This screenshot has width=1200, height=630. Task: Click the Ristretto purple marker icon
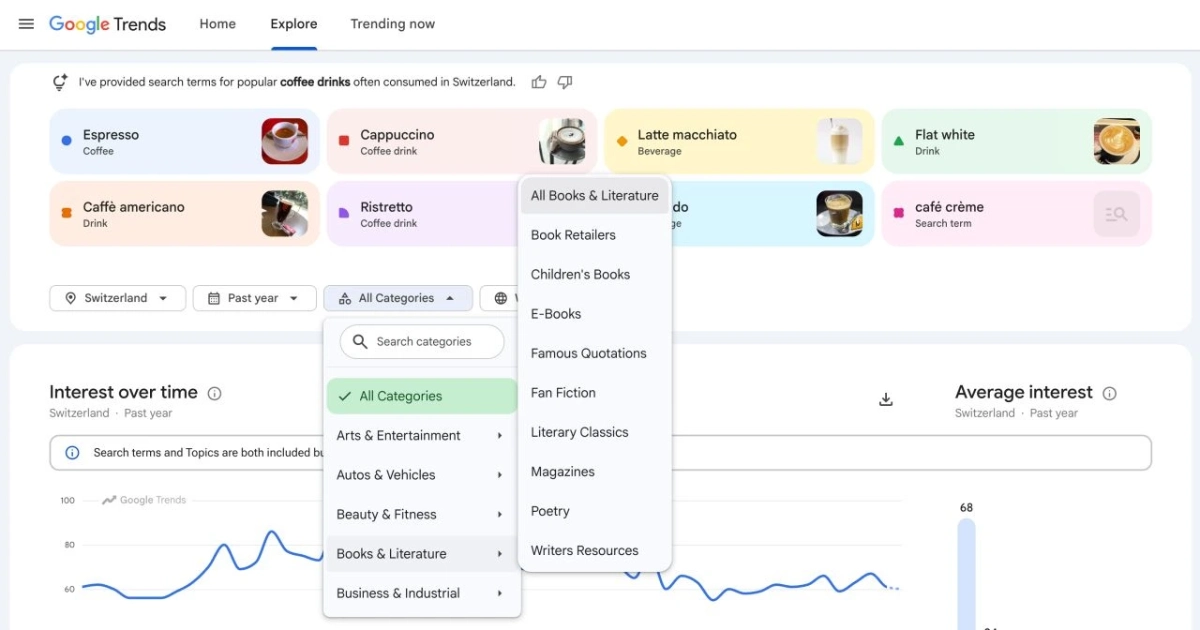(x=344, y=213)
